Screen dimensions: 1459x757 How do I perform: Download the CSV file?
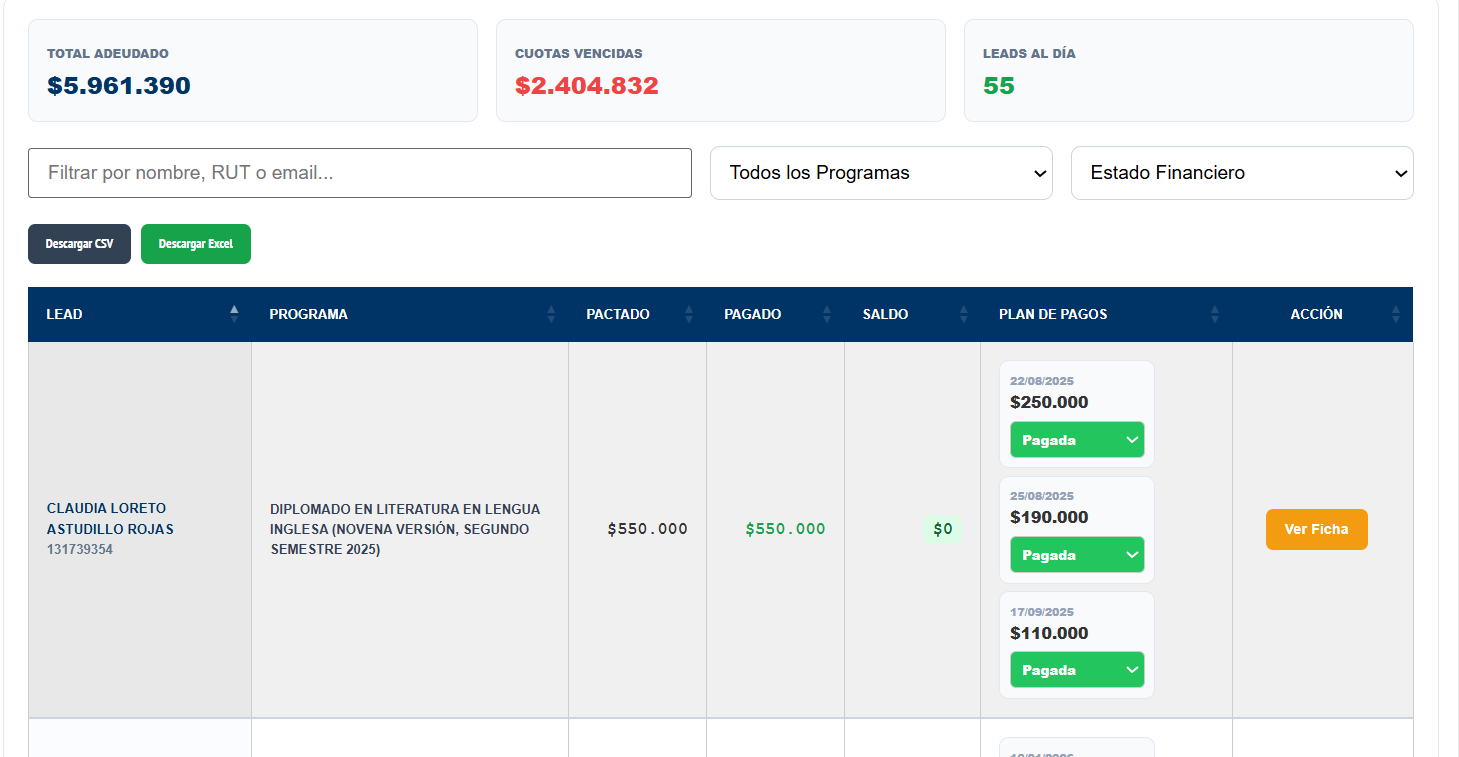click(x=79, y=244)
